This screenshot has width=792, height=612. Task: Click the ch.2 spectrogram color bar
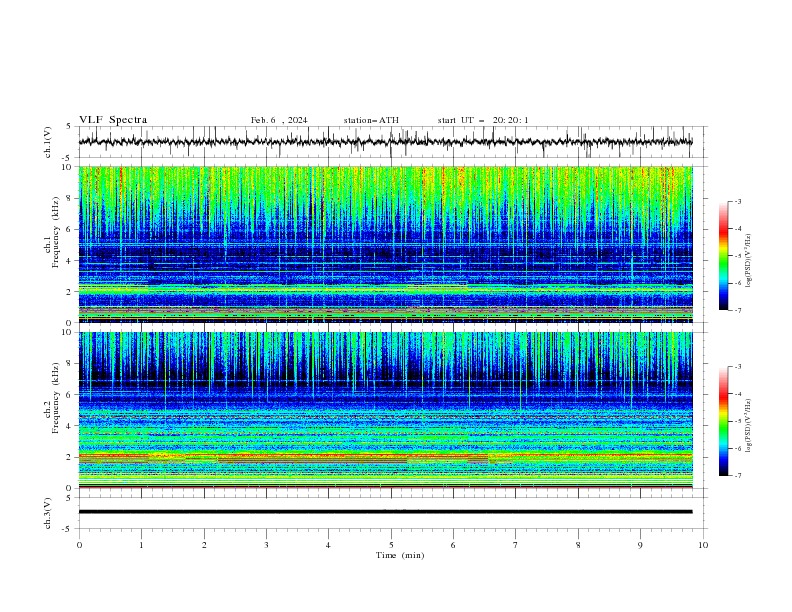click(723, 421)
